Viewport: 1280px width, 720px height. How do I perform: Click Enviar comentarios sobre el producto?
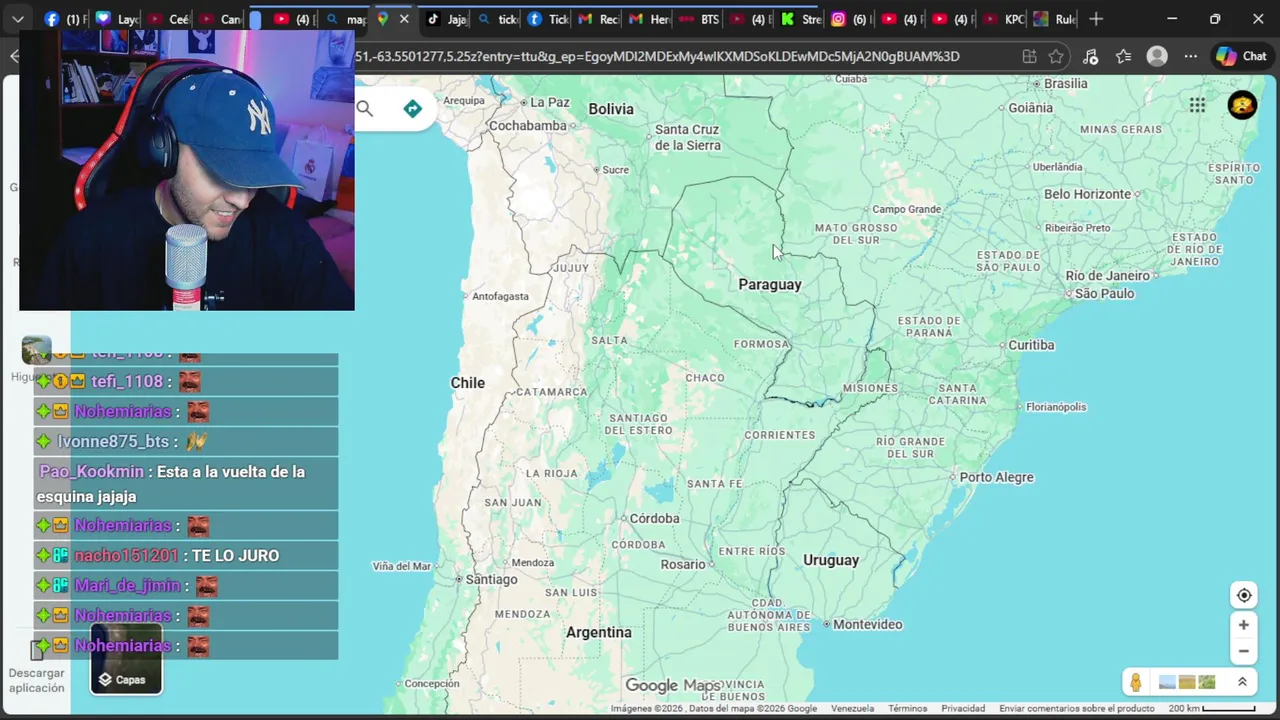click(x=1077, y=709)
